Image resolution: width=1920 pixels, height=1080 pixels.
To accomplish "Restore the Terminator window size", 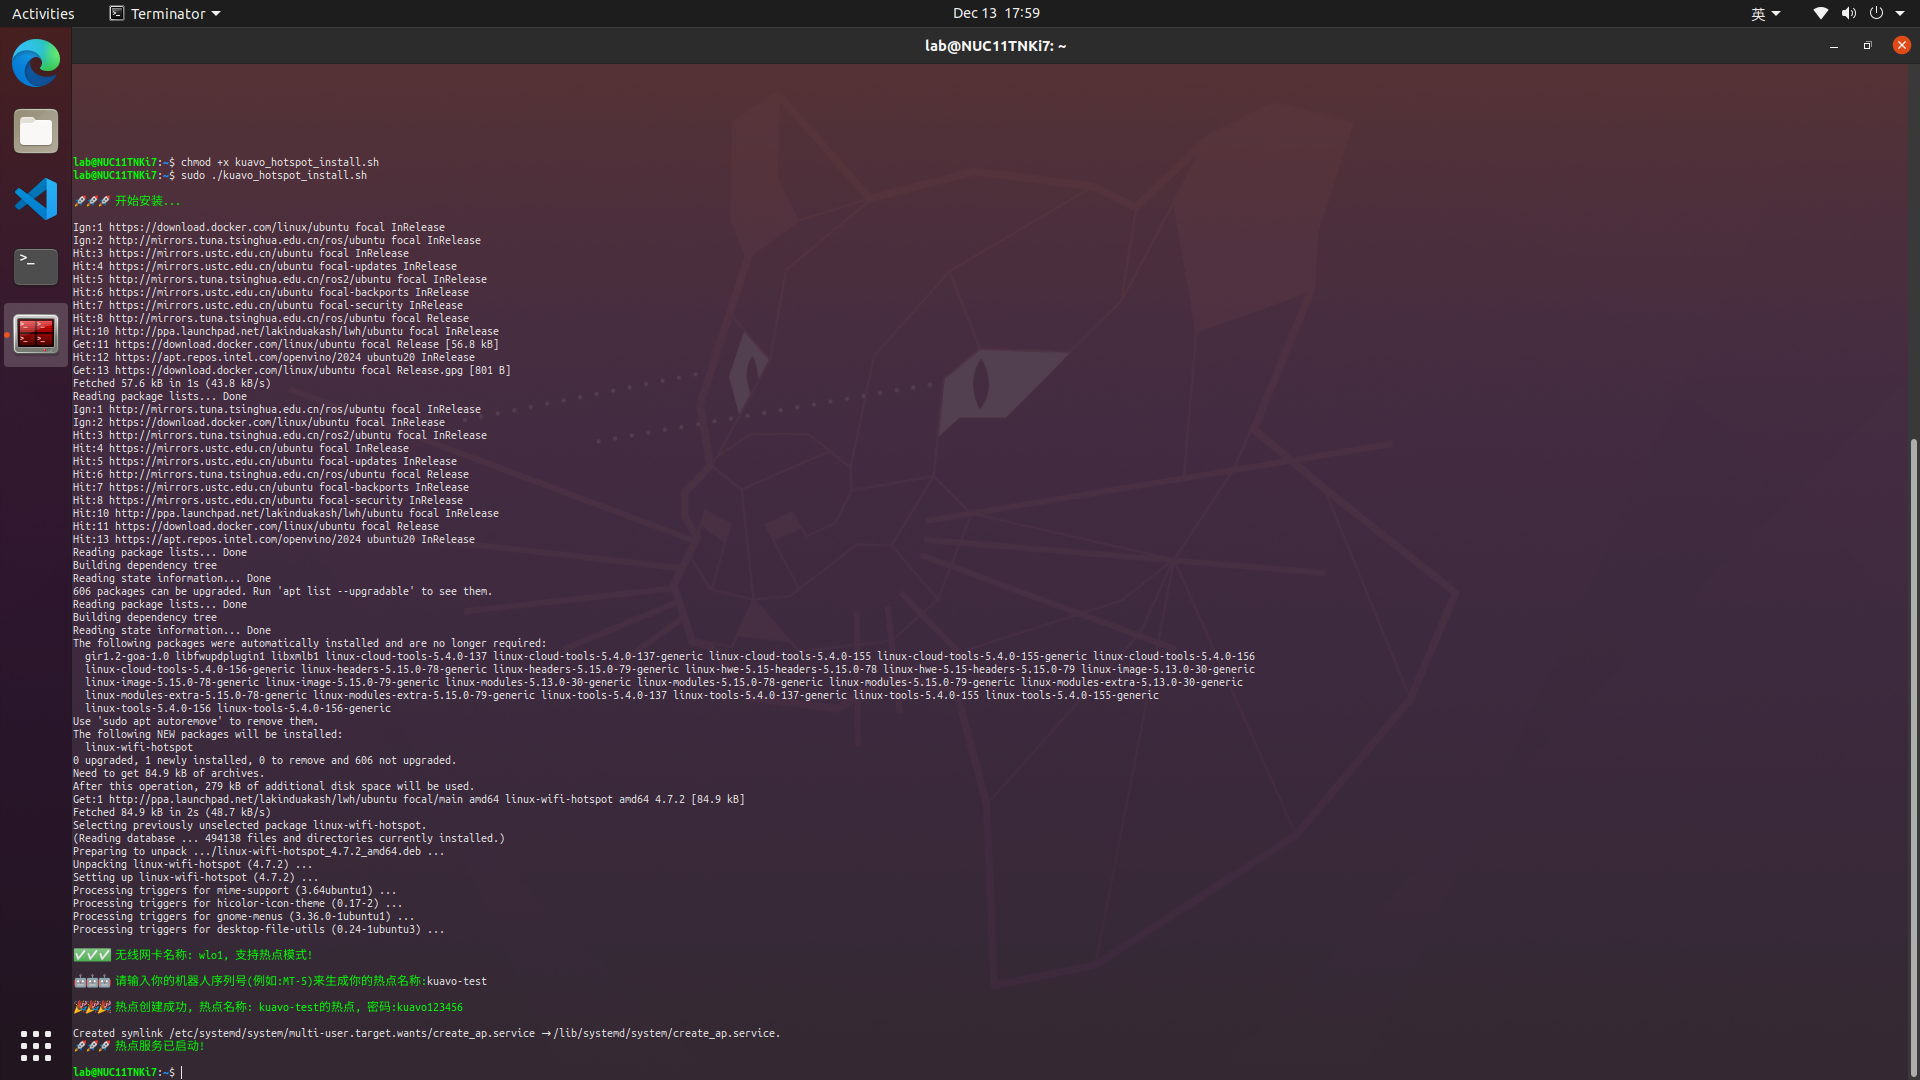I will coord(1867,46).
